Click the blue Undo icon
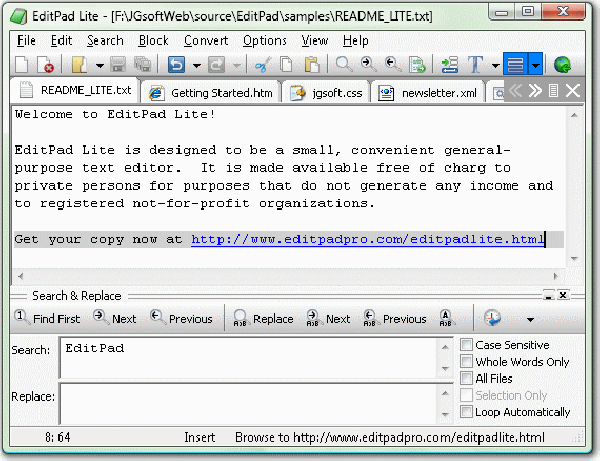This screenshot has width=600, height=461. point(176,64)
